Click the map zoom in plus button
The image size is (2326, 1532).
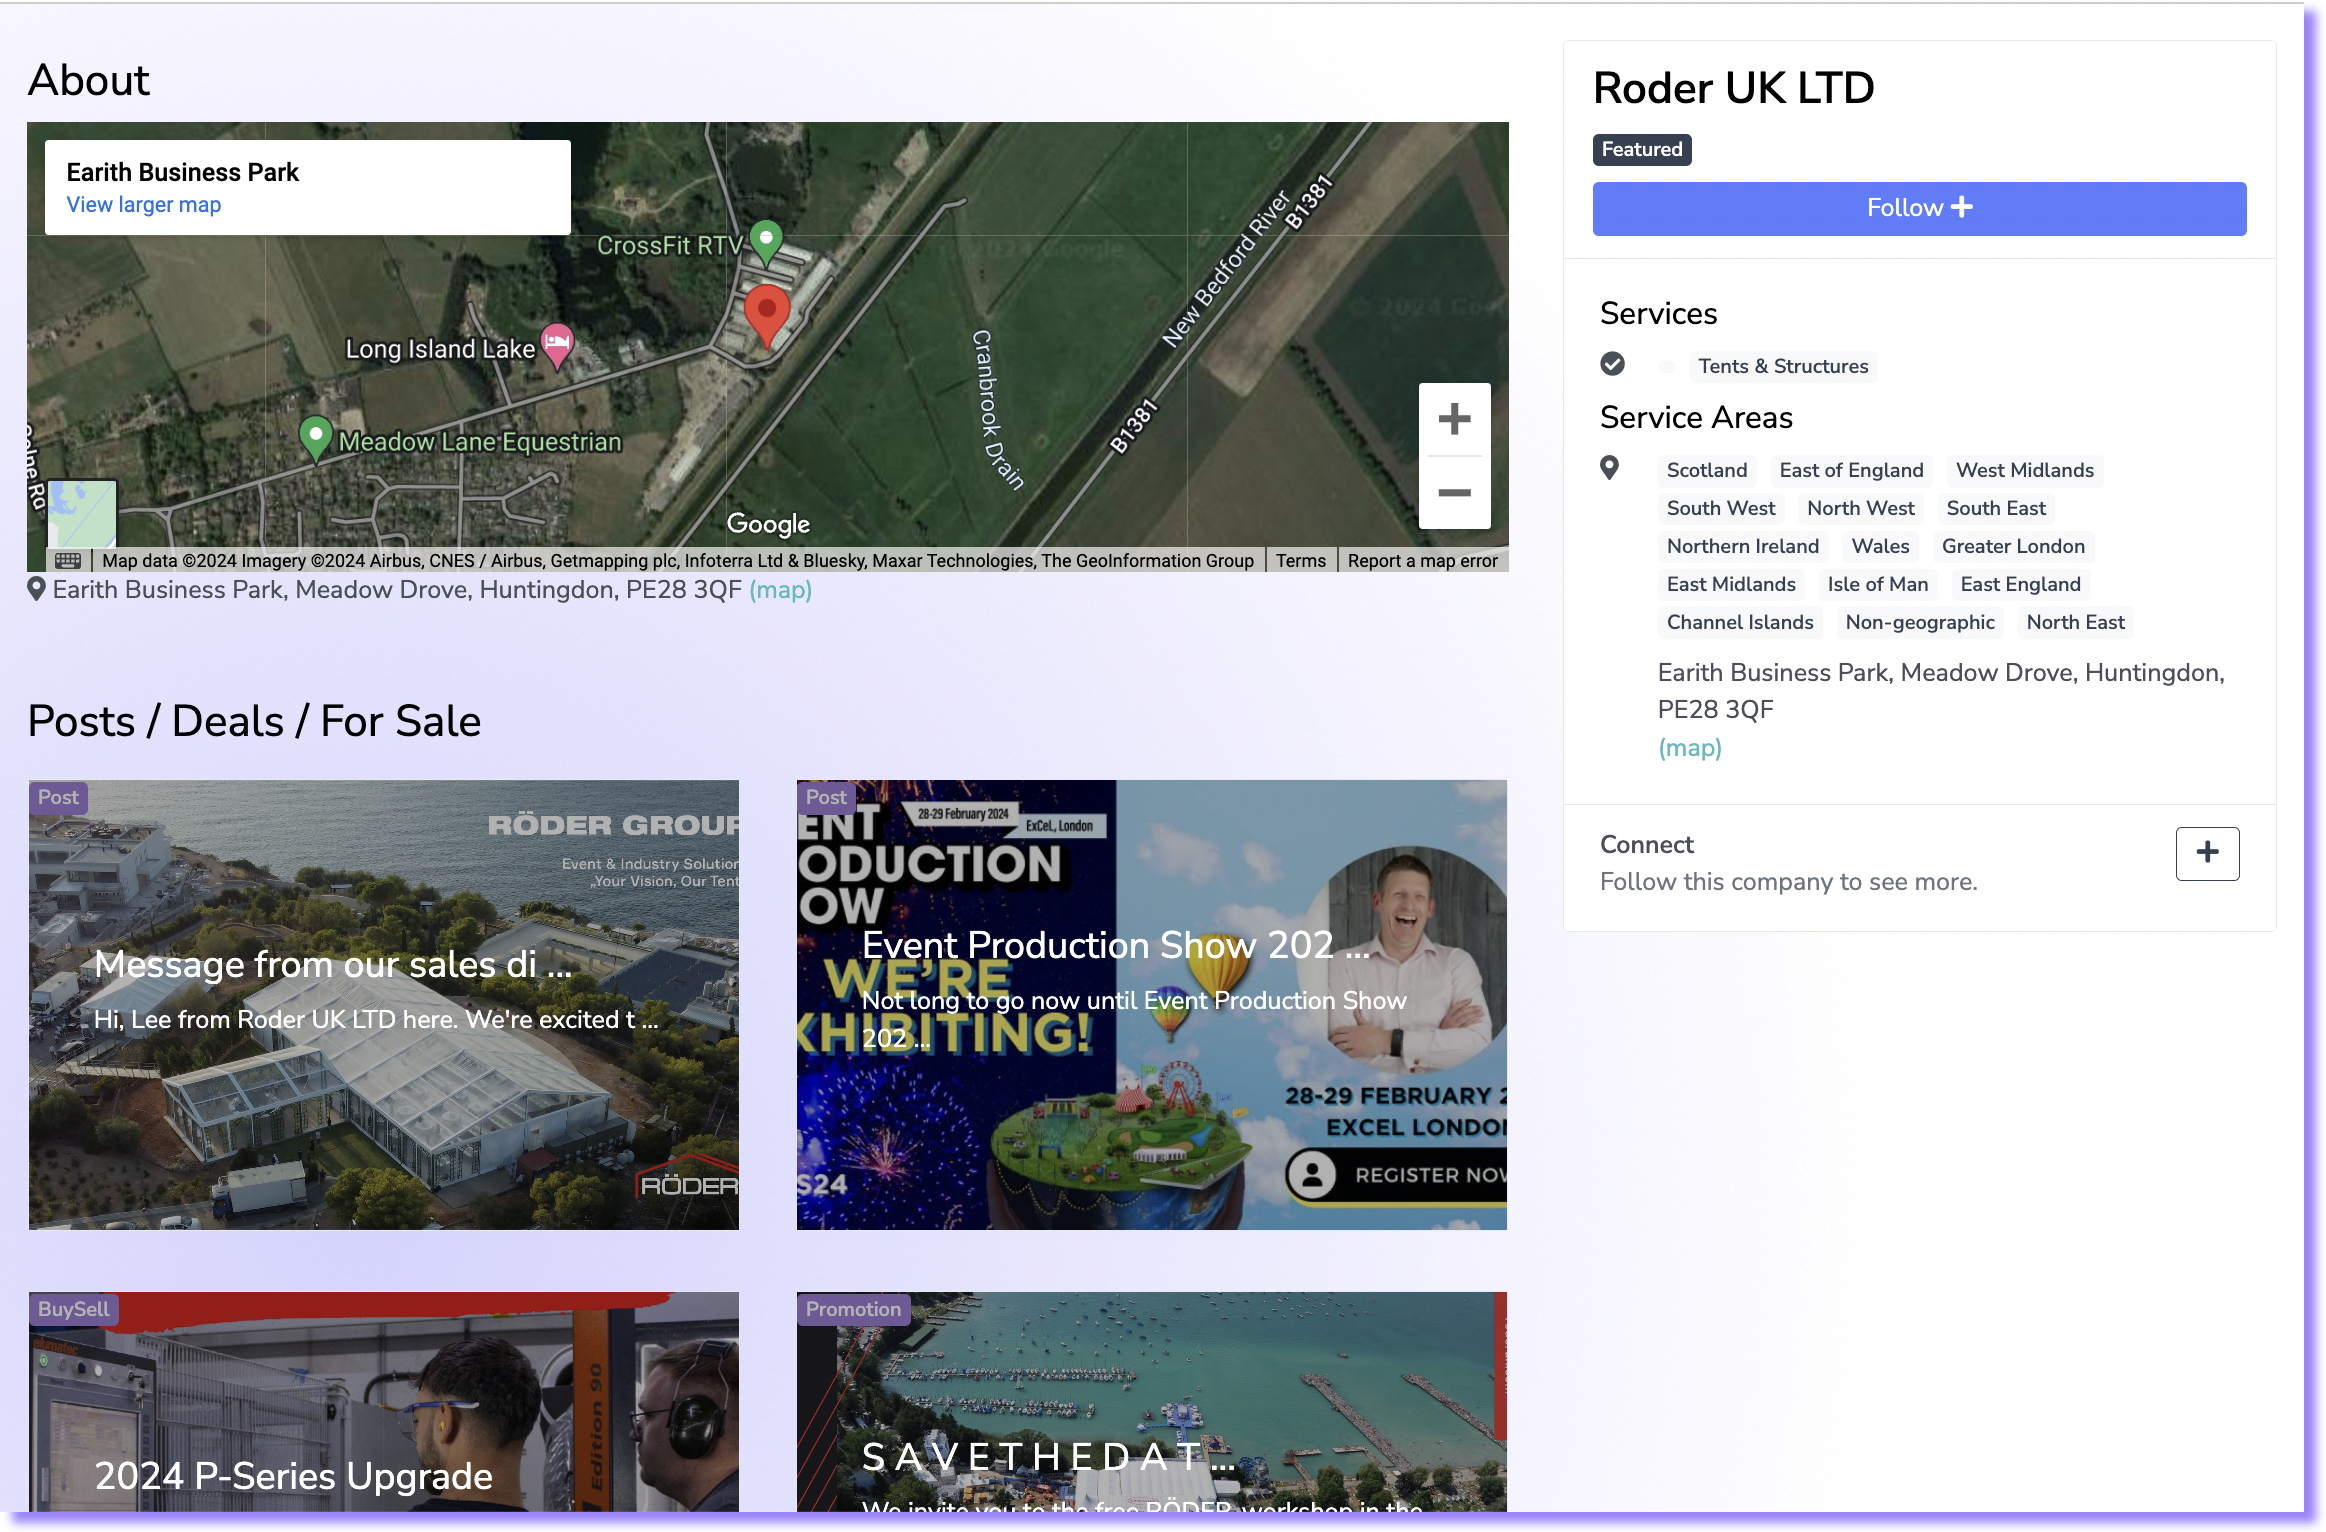tap(1454, 419)
